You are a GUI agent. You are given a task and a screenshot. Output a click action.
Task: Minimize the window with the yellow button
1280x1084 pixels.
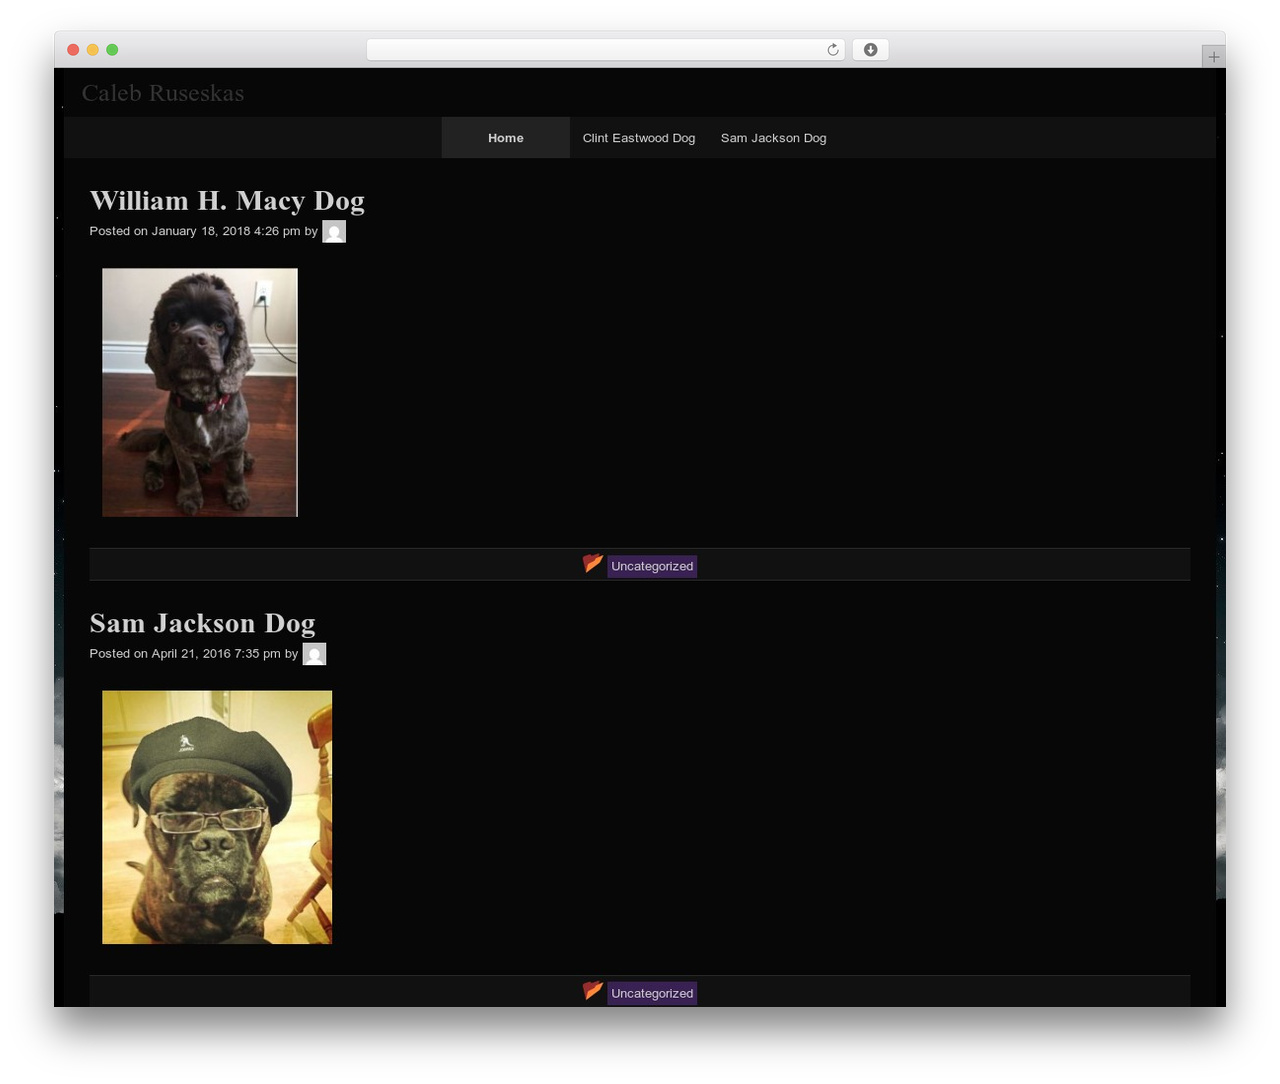(93, 50)
